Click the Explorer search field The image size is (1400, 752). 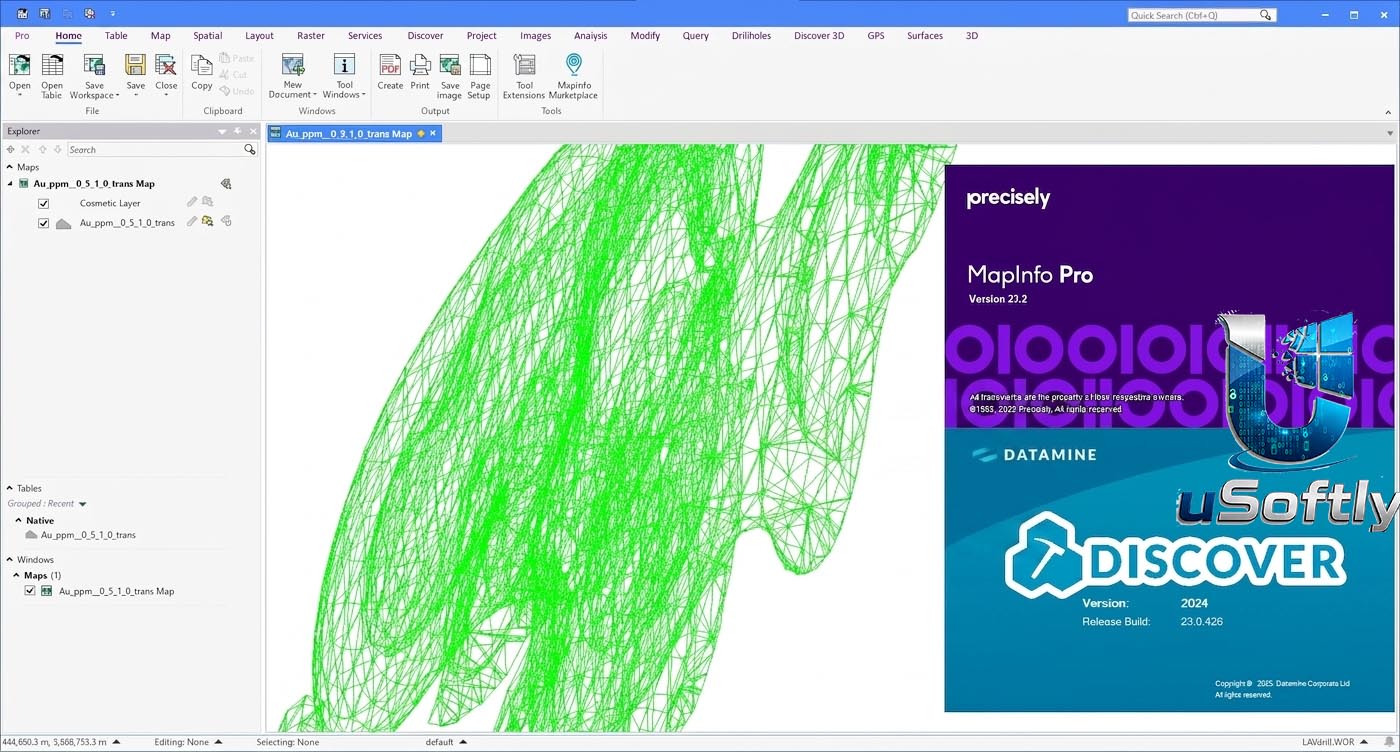155,149
